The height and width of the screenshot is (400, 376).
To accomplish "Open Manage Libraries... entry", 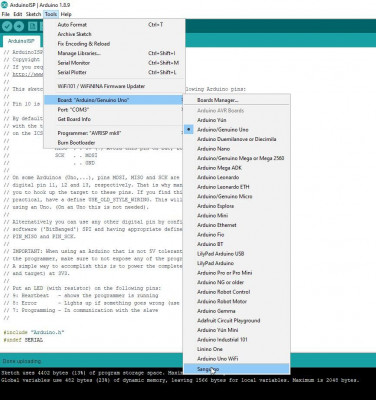I will (x=114, y=53).
